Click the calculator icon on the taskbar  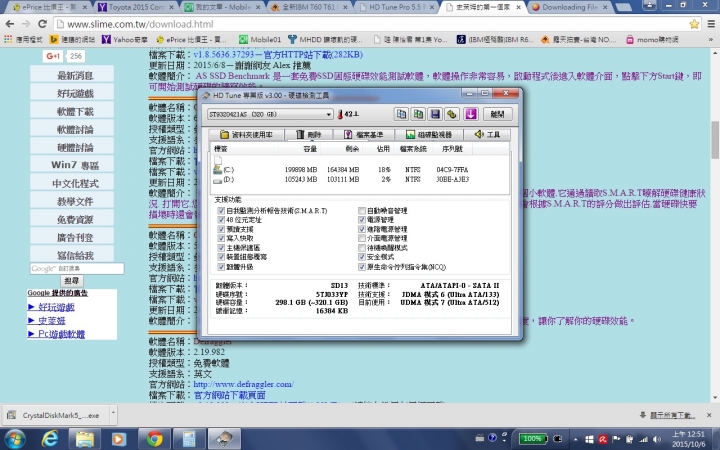pos(189,439)
